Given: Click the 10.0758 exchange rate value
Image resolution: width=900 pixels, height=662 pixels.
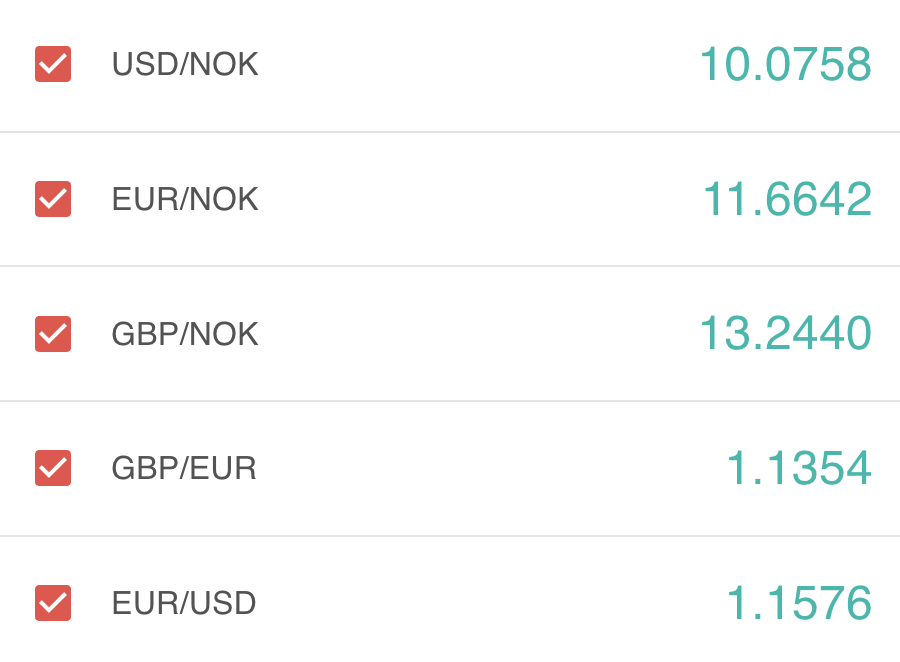Looking at the screenshot, I should (785, 65).
